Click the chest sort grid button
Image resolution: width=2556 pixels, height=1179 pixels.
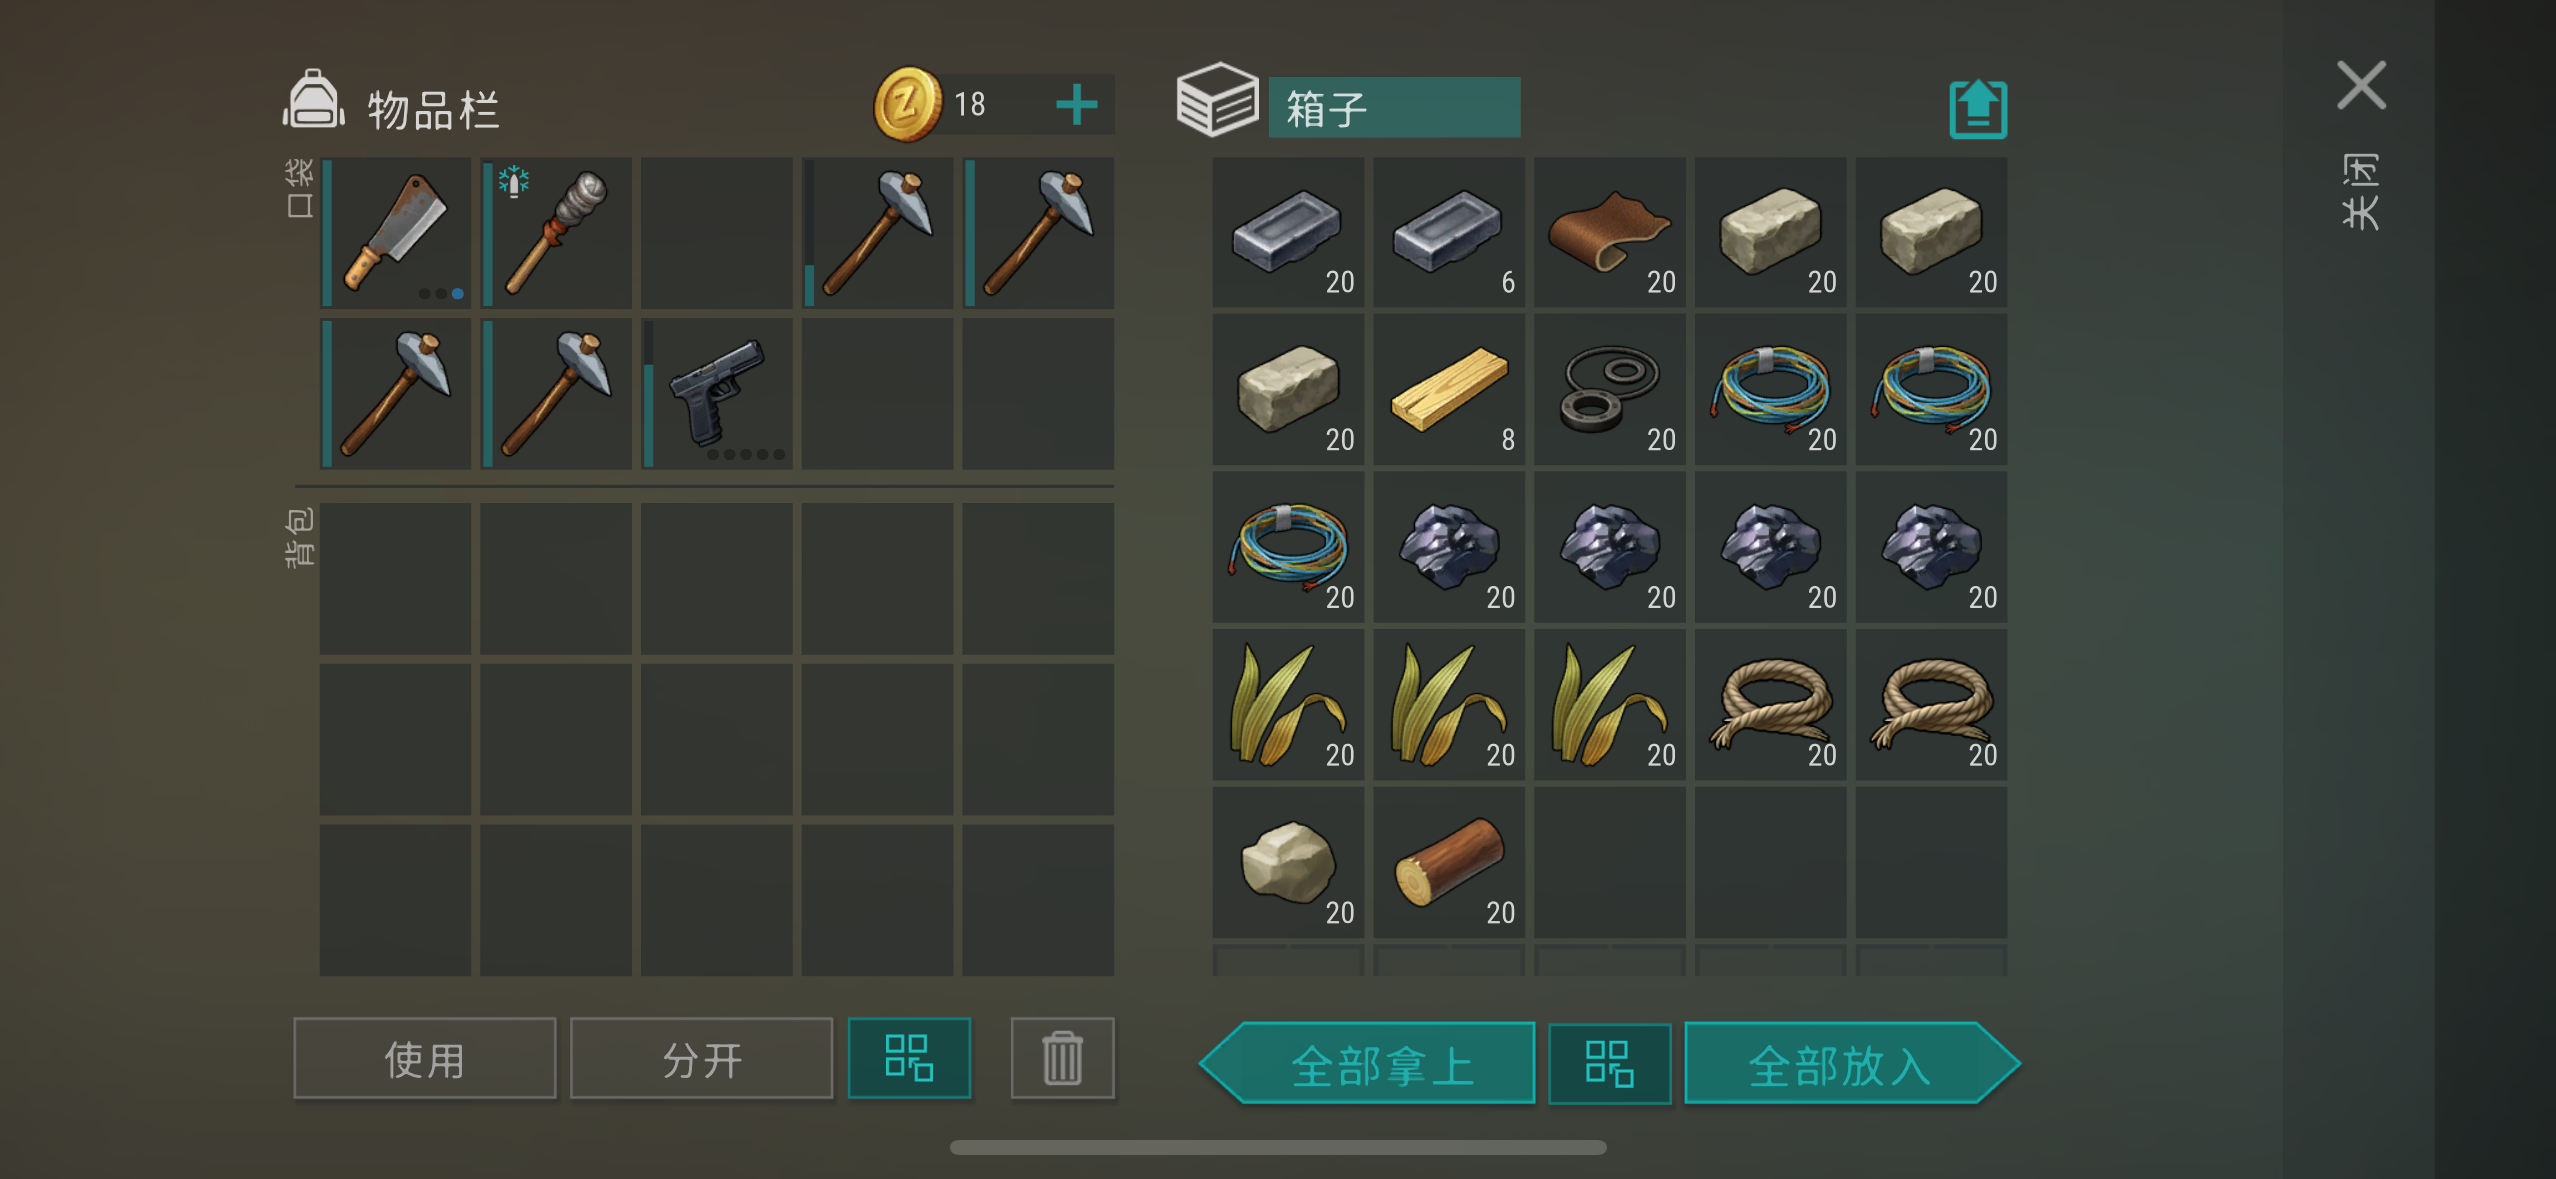(x=1609, y=1063)
